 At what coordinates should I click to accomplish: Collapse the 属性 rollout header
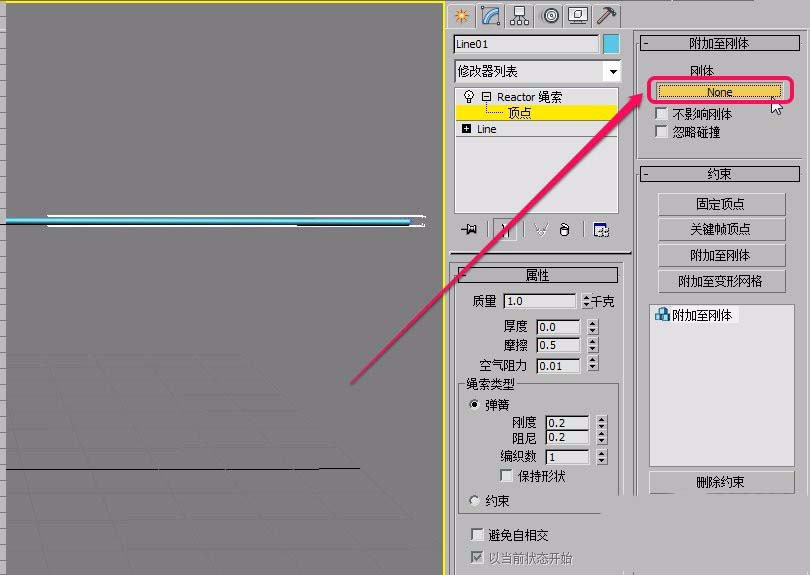point(537,275)
